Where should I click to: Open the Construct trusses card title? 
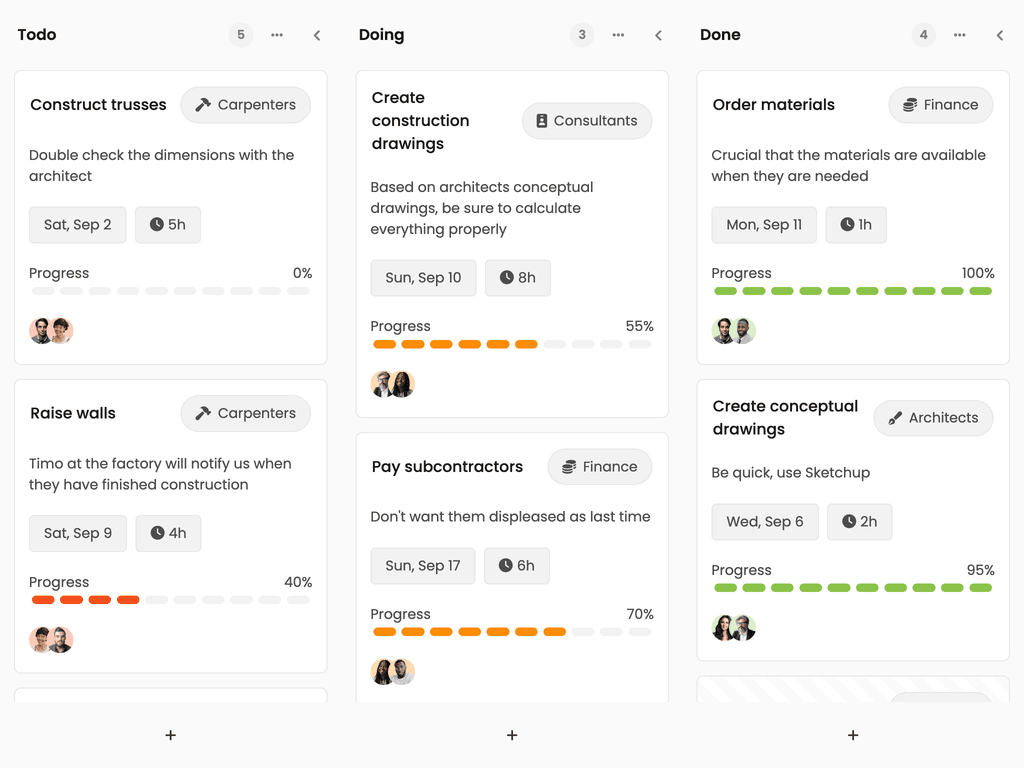(x=98, y=104)
